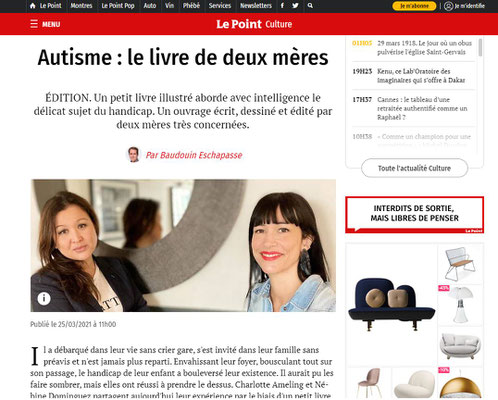The image size is (498, 400).
Task: Click the navy blue sofa product thumbnail
Action: coord(391,304)
